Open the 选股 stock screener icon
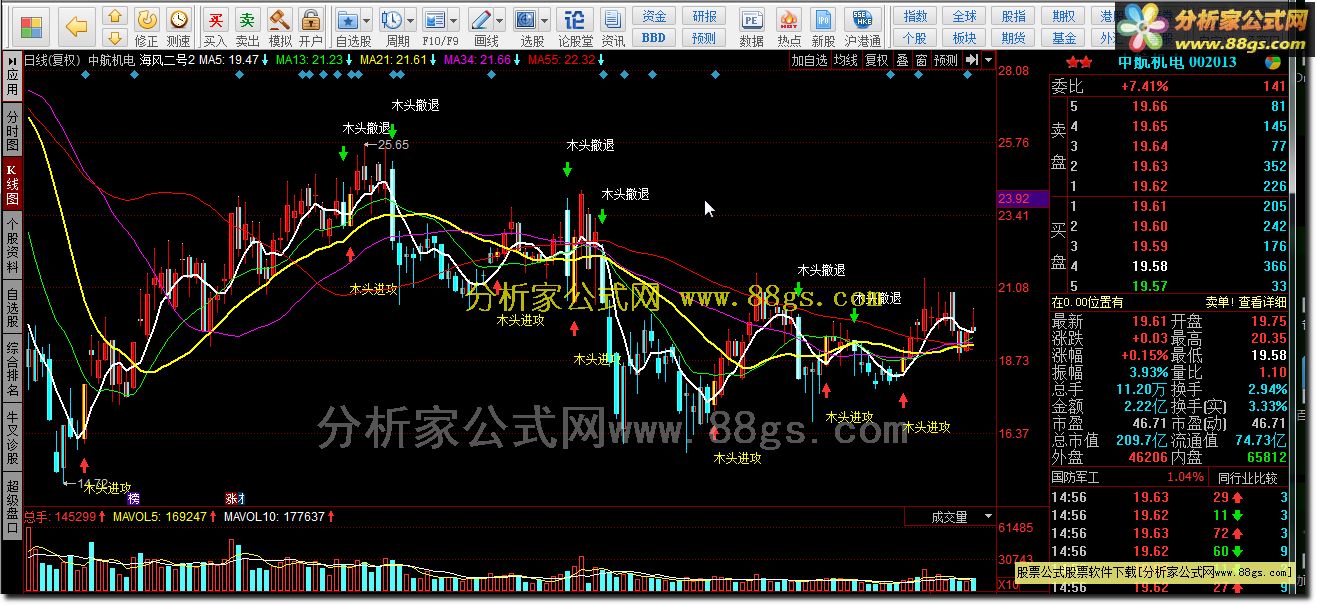1317x605 pixels. (x=526, y=20)
